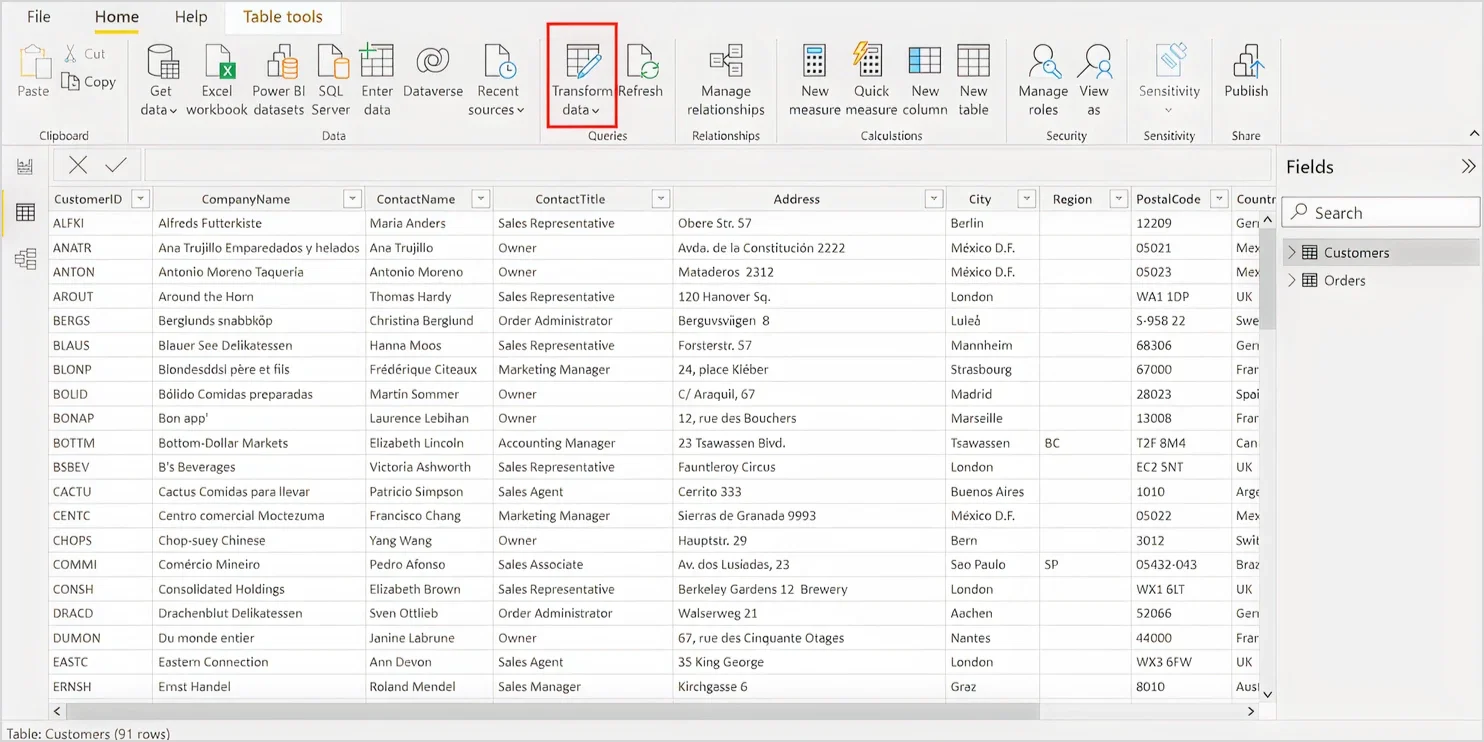
Task: Open Manage roles
Action: [1043, 80]
